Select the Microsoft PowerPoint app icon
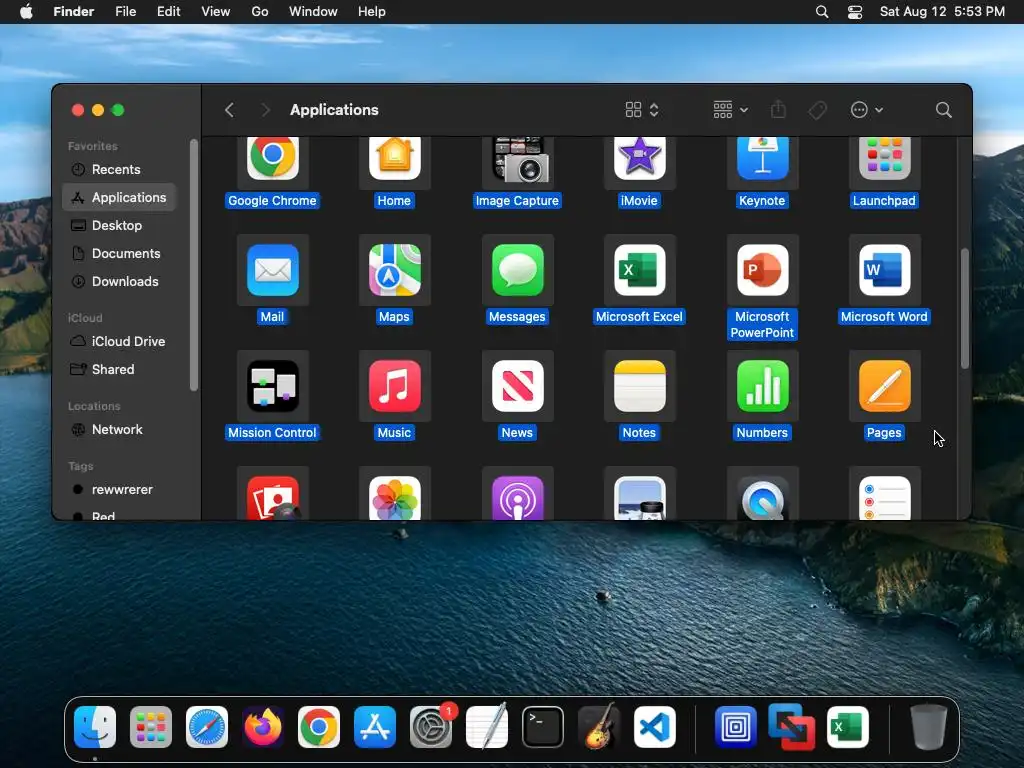Screen dimensions: 1024x768 [762, 270]
